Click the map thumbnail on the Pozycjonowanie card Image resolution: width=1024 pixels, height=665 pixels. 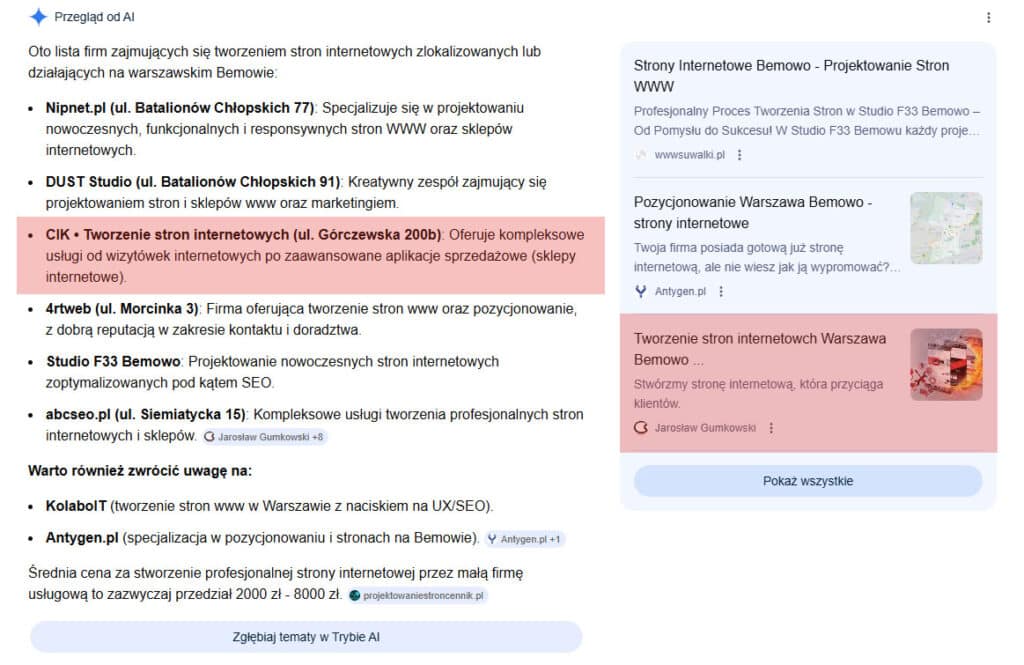pos(946,229)
